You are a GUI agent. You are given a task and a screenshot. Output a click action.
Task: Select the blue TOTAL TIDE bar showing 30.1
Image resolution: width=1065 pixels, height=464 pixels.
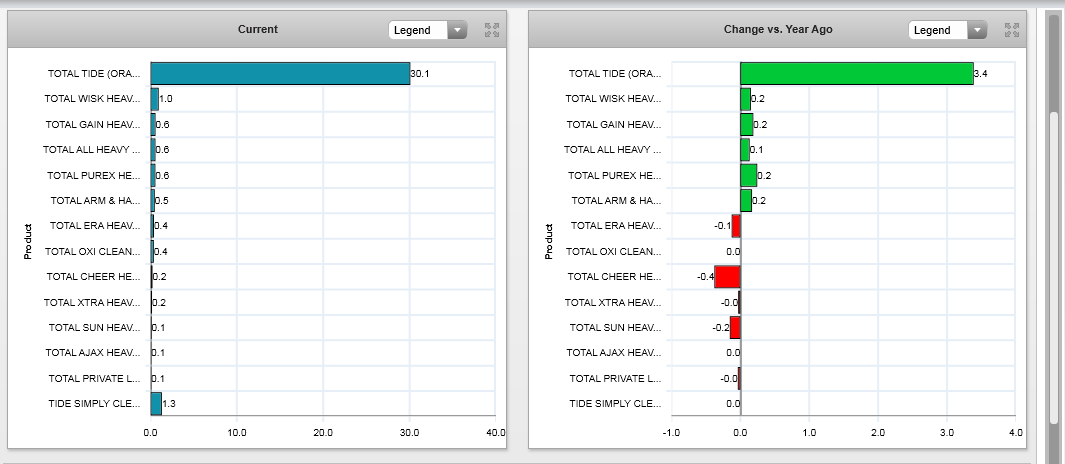coord(280,73)
